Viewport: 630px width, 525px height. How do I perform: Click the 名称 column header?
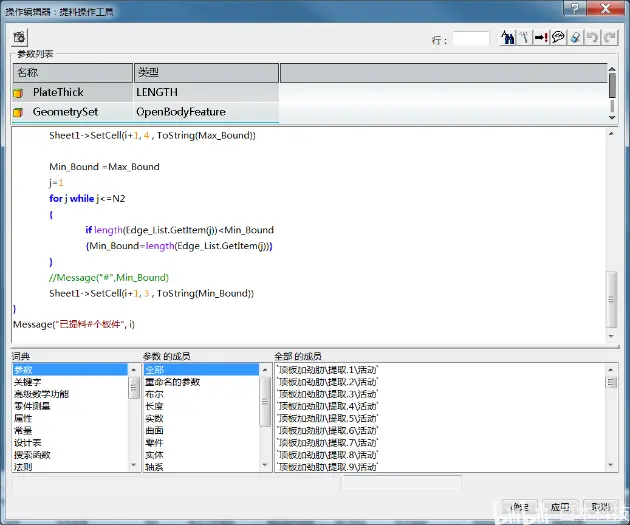tap(73, 73)
